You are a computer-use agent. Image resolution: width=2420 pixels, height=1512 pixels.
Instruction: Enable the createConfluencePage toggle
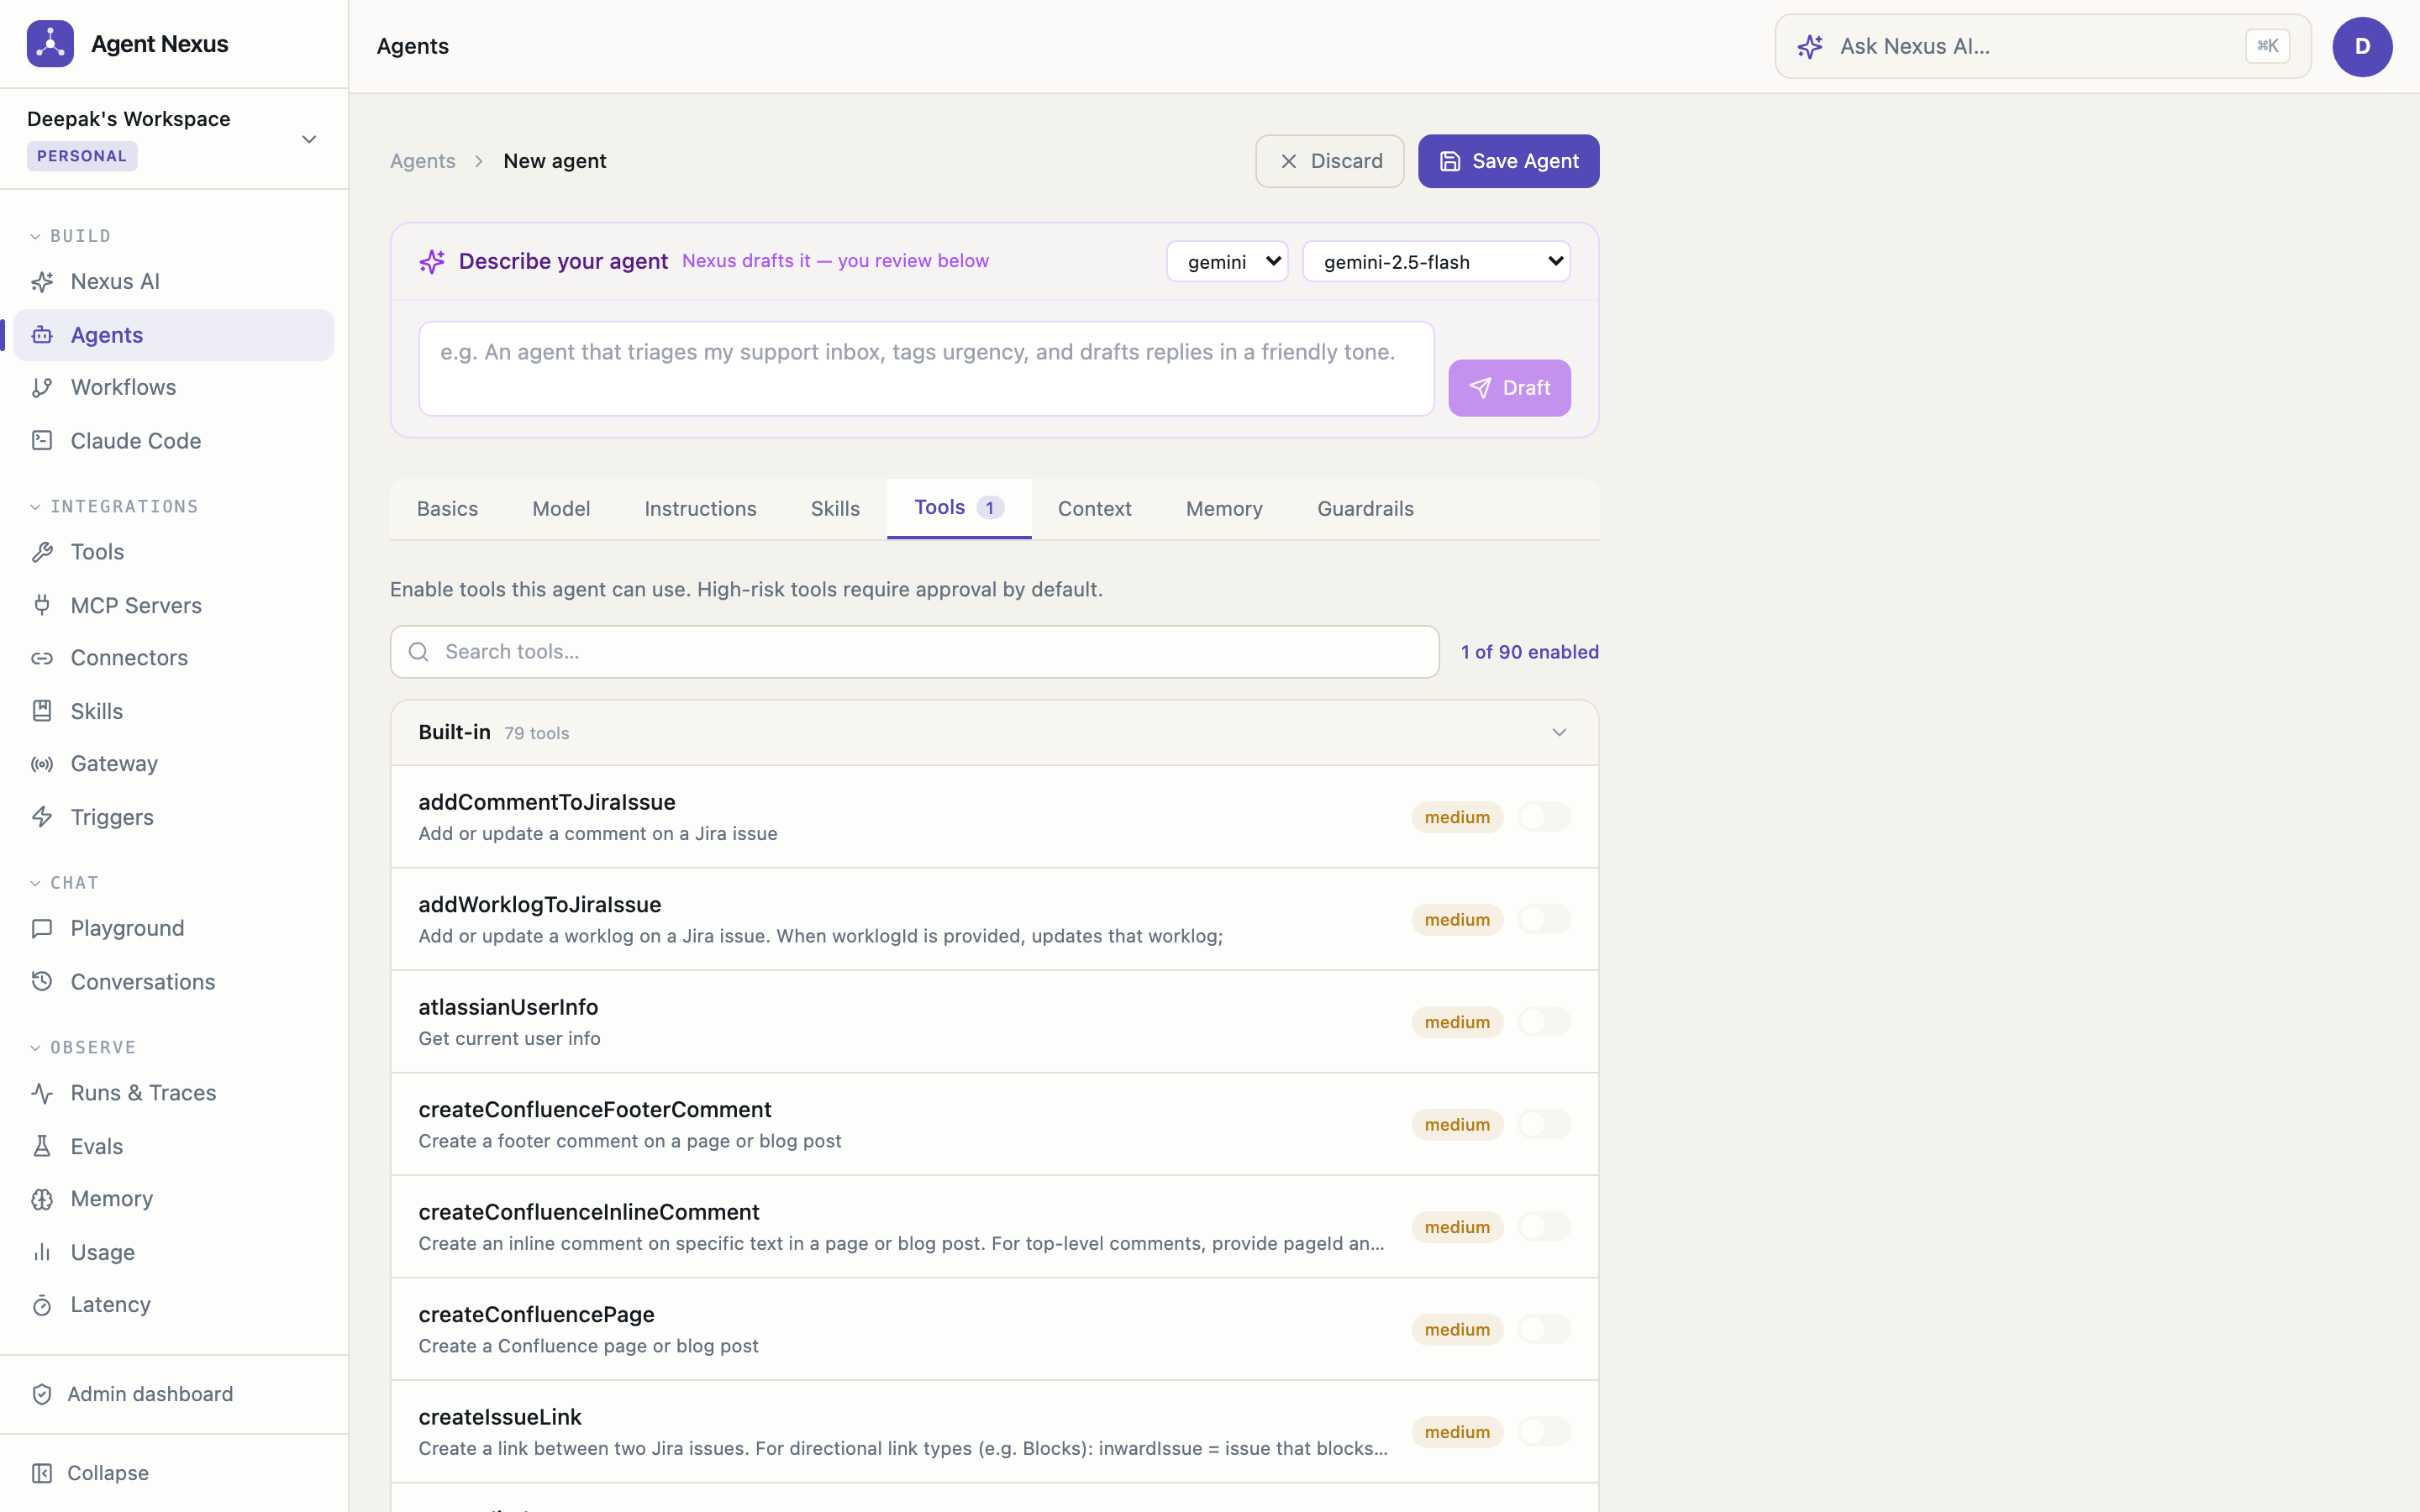point(1544,1329)
